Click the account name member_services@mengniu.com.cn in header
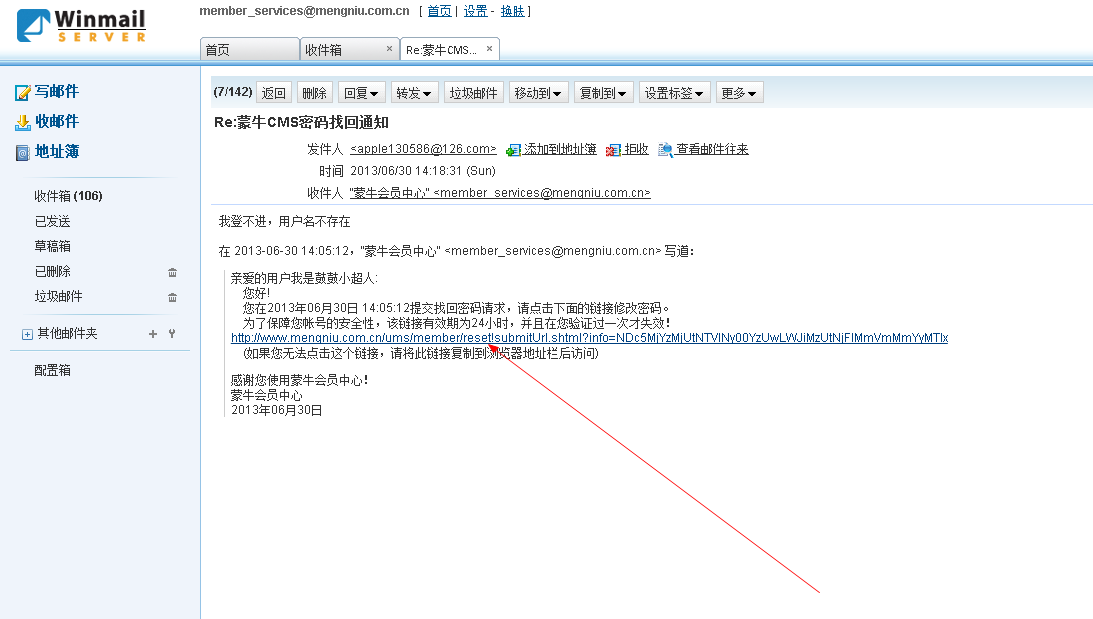Image resolution: width=1093 pixels, height=619 pixels. click(305, 11)
